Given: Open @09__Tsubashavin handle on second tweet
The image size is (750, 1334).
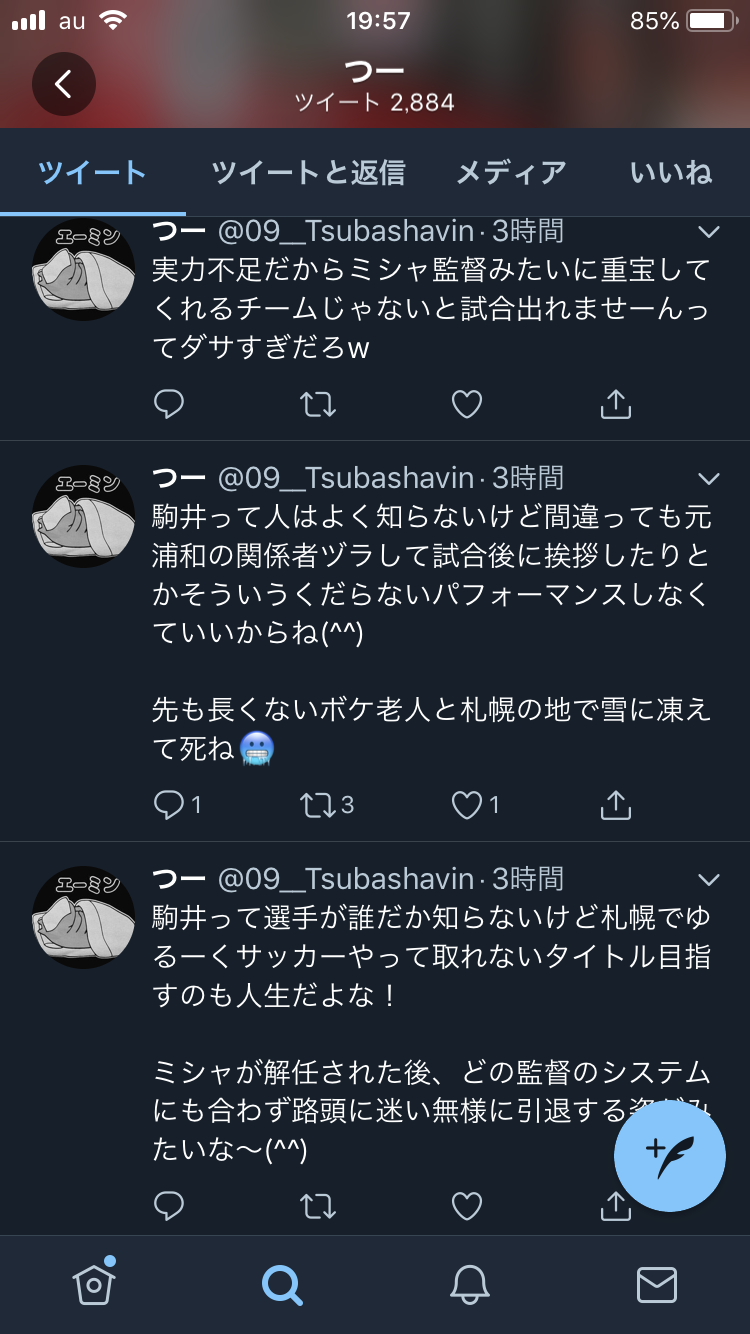Looking at the screenshot, I should tap(346, 478).
